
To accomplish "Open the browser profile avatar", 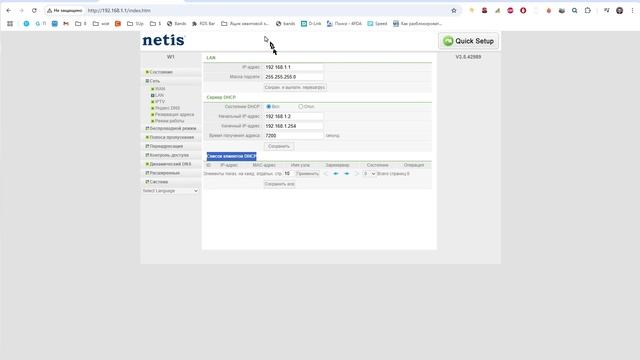I will (x=620, y=11).
